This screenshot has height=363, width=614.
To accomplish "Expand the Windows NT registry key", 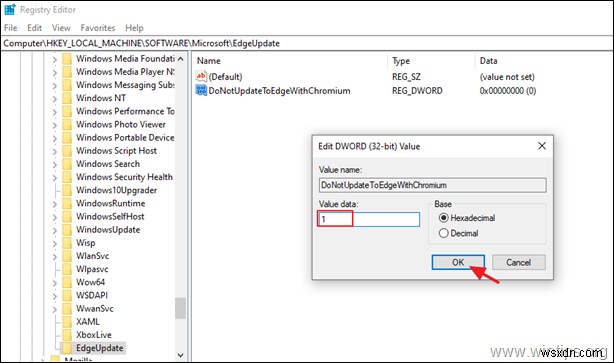I will 54,99.
